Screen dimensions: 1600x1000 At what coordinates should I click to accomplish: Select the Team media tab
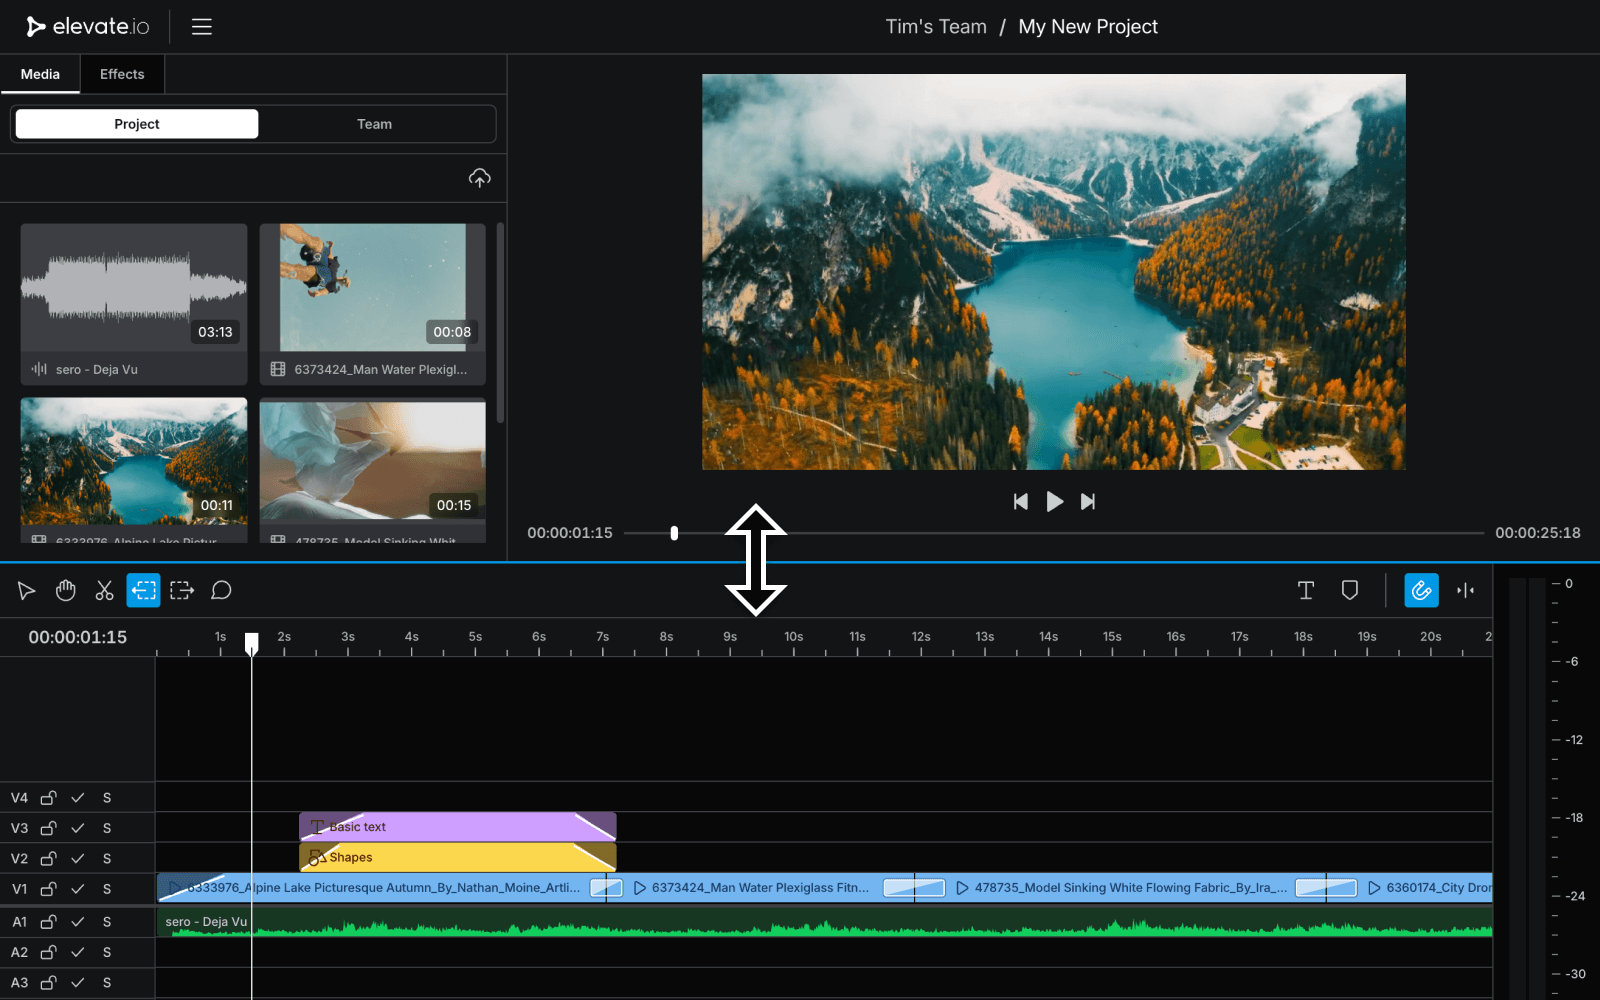point(375,124)
